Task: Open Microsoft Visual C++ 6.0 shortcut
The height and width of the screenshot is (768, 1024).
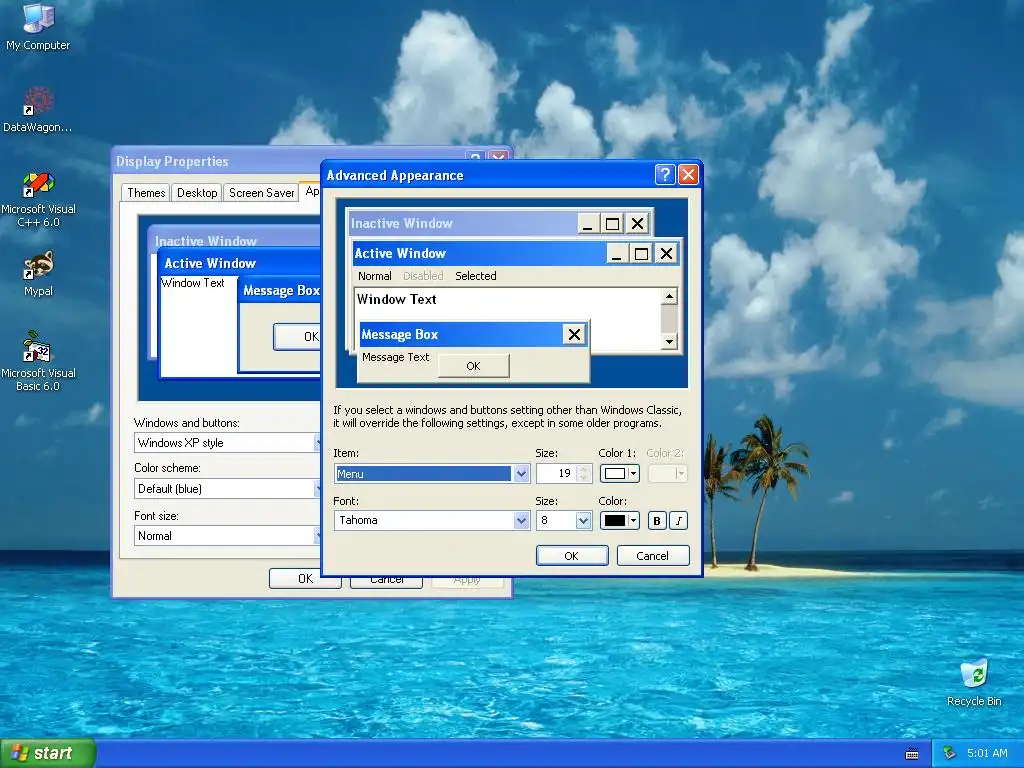Action: tap(38, 199)
